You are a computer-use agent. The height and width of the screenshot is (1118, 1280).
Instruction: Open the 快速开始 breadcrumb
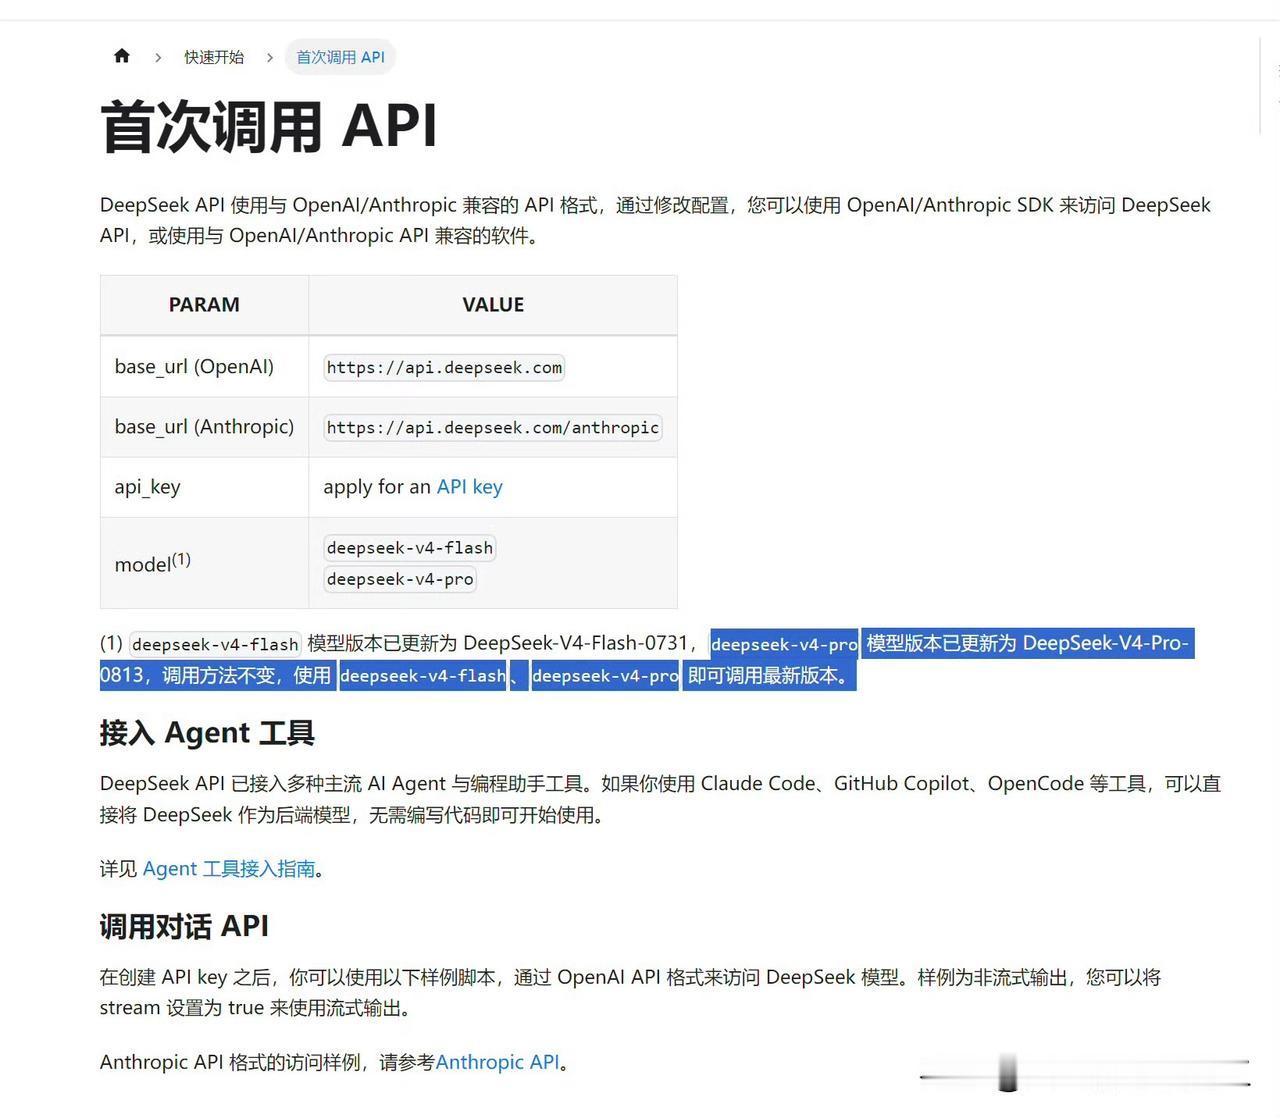tap(214, 57)
